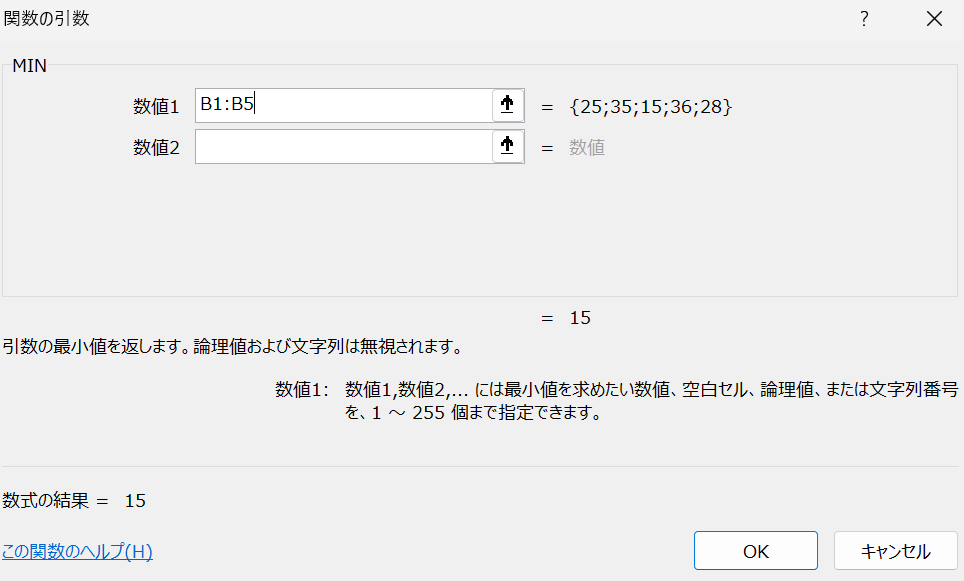This screenshot has width=964, height=581.
Task: Click the MIN function name label
Action: pos(29,67)
